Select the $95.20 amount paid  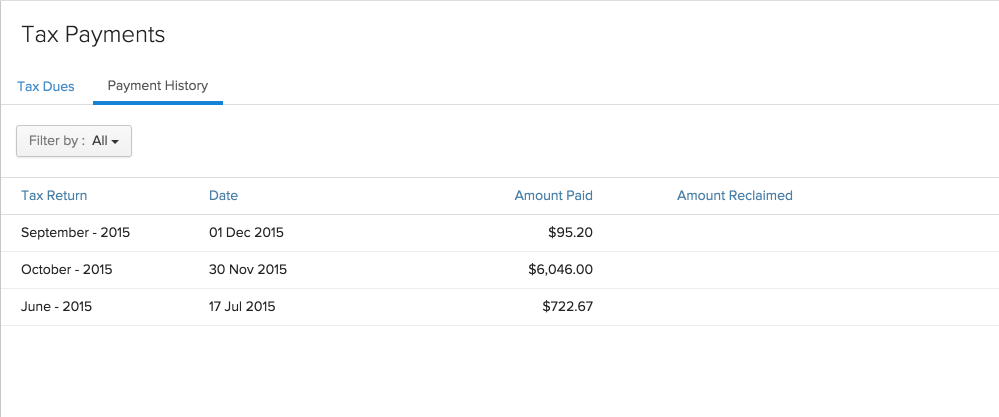pyautogui.click(x=570, y=233)
